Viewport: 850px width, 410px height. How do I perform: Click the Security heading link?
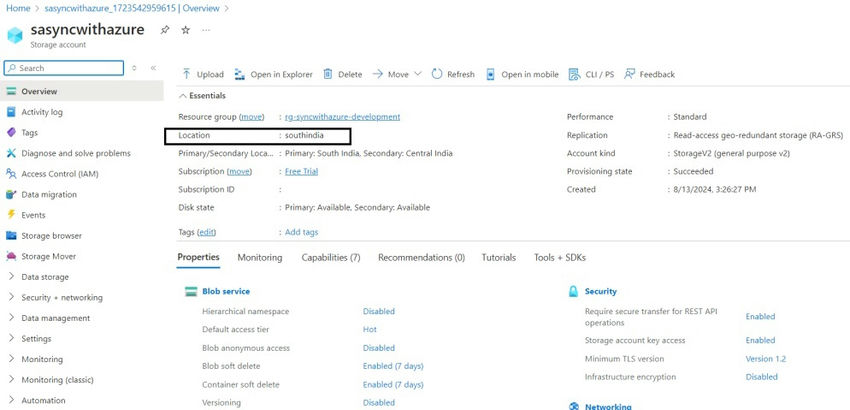pos(601,291)
